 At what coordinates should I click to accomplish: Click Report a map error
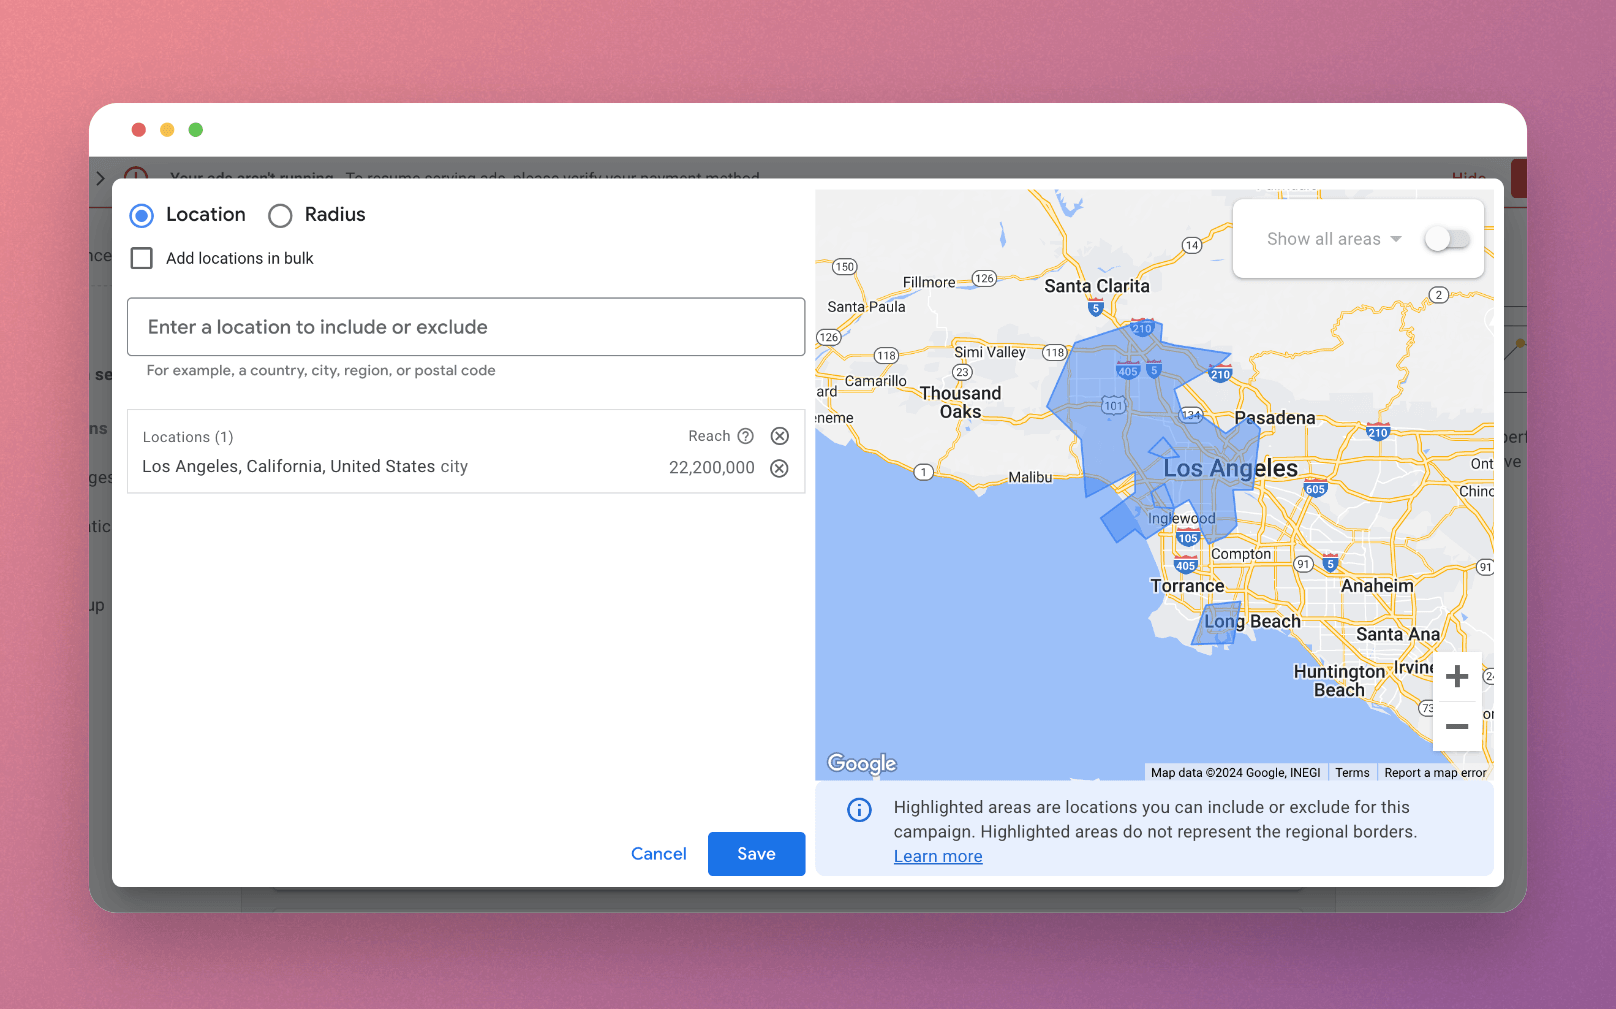(x=1435, y=772)
